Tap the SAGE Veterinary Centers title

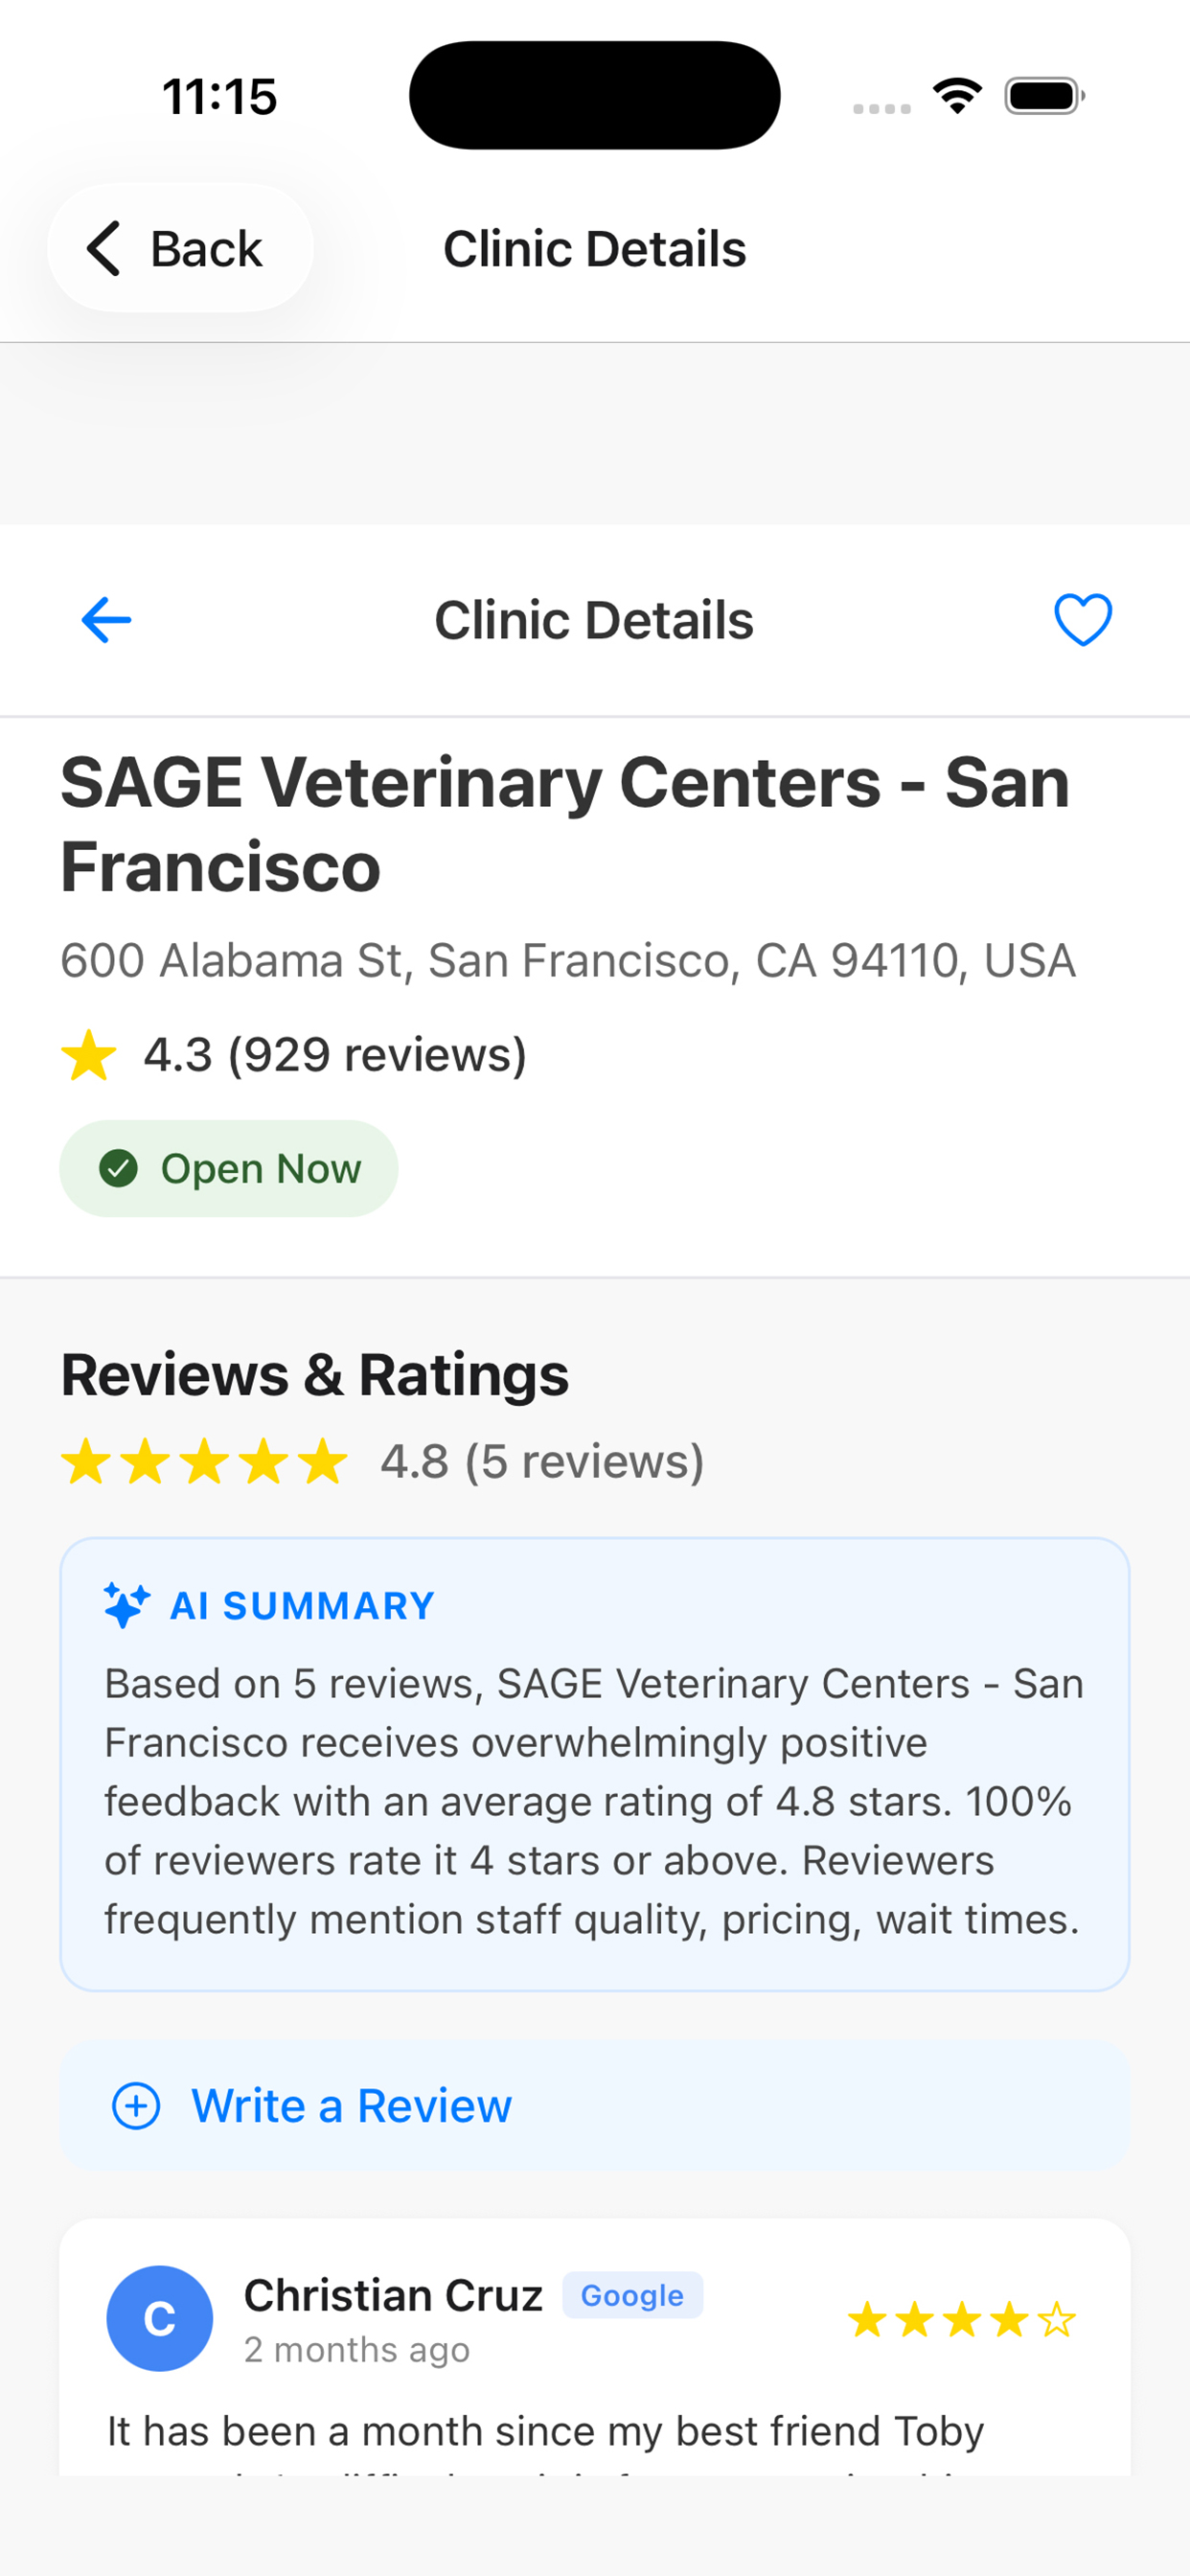(565, 824)
